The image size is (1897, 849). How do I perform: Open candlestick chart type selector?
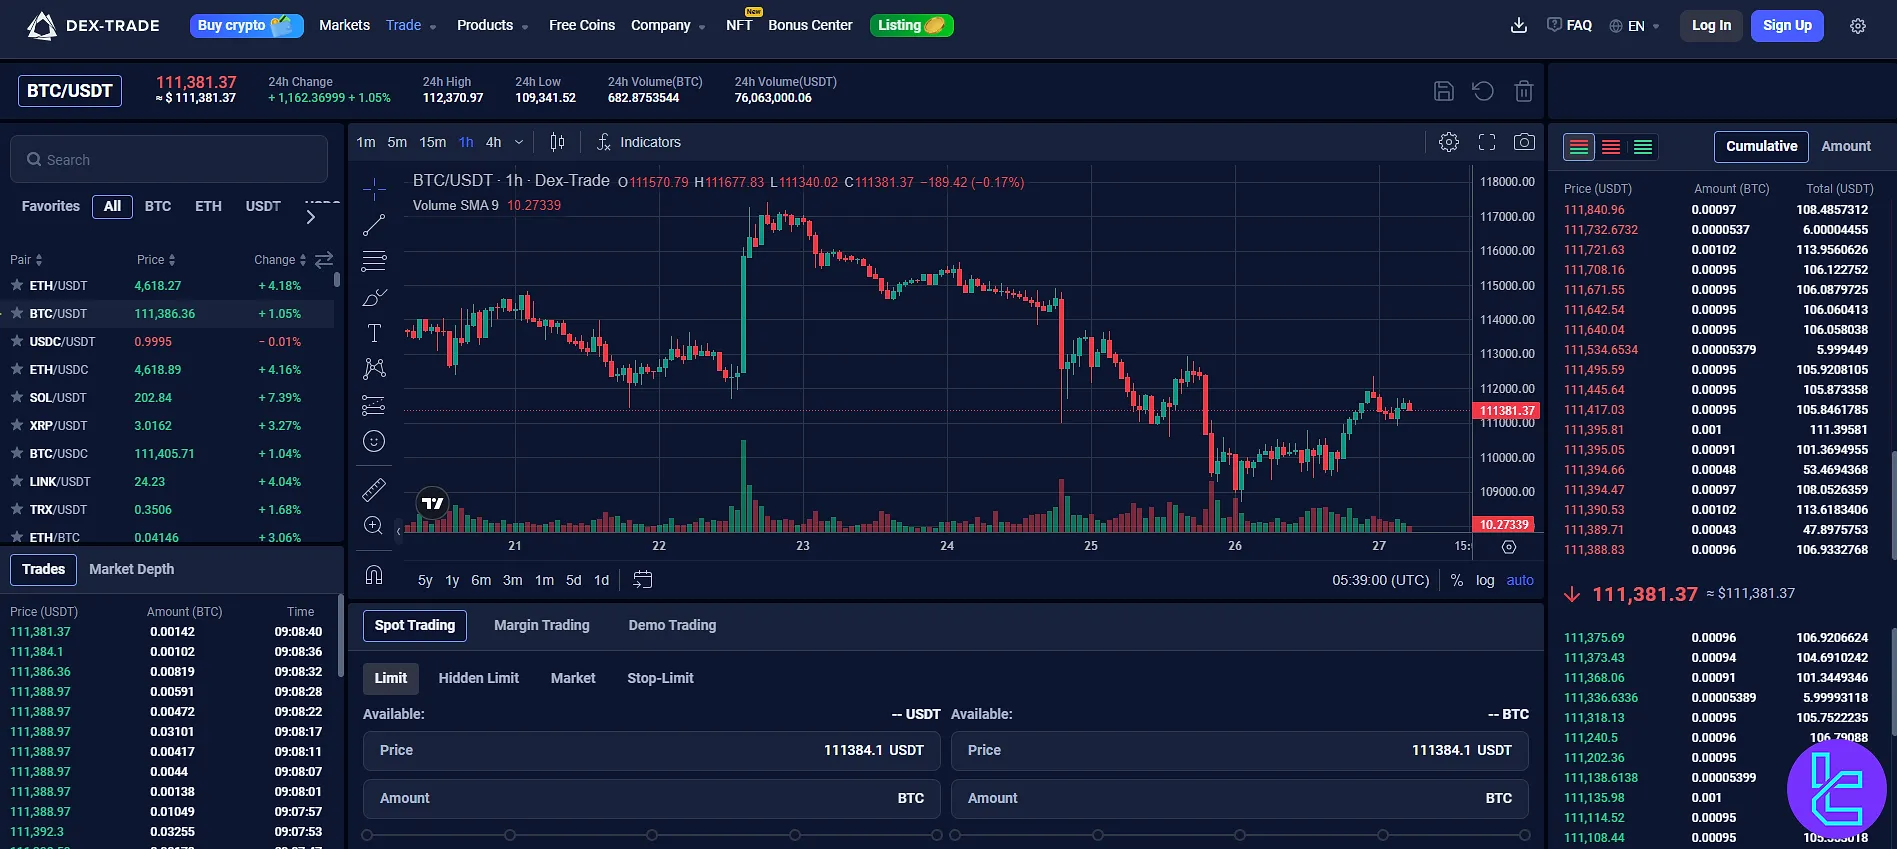click(x=557, y=142)
